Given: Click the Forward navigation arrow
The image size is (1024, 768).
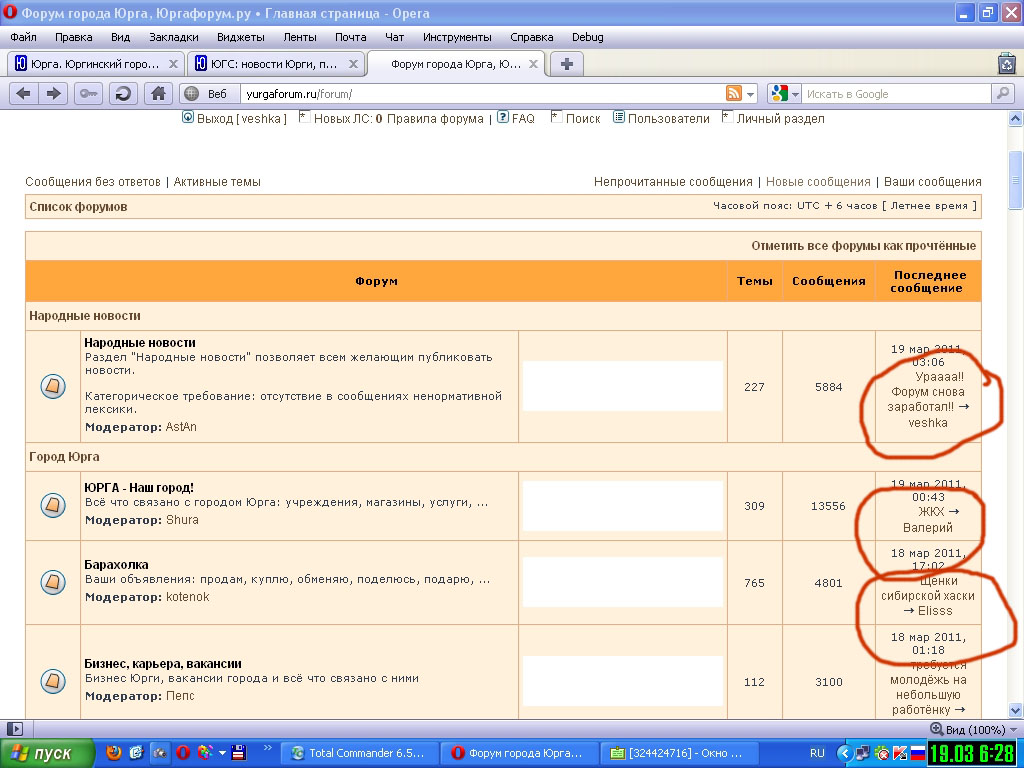Looking at the screenshot, I should [x=54, y=93].
